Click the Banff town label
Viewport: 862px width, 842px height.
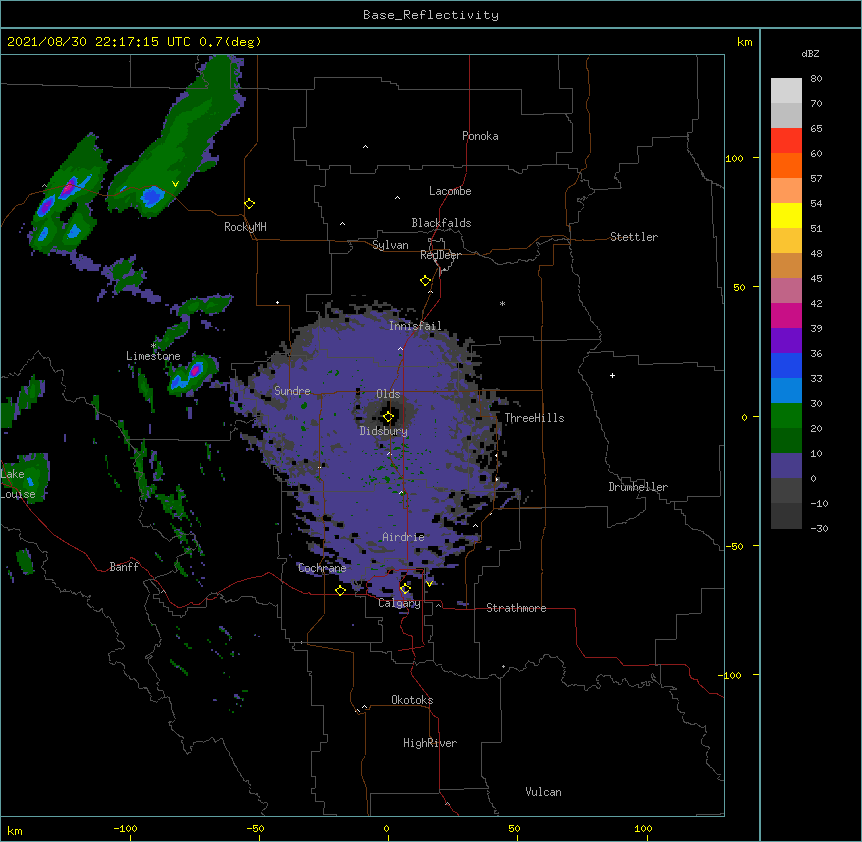pyautogui.click(x=124, y=567)
